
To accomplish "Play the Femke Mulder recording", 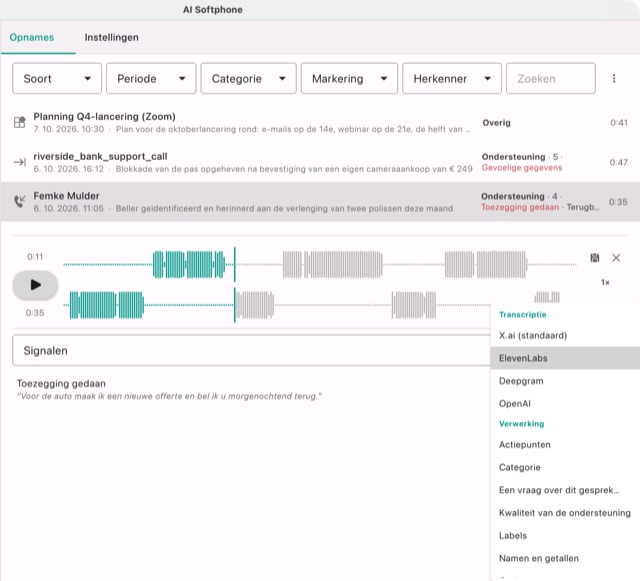I will click(x=35, y=285).
